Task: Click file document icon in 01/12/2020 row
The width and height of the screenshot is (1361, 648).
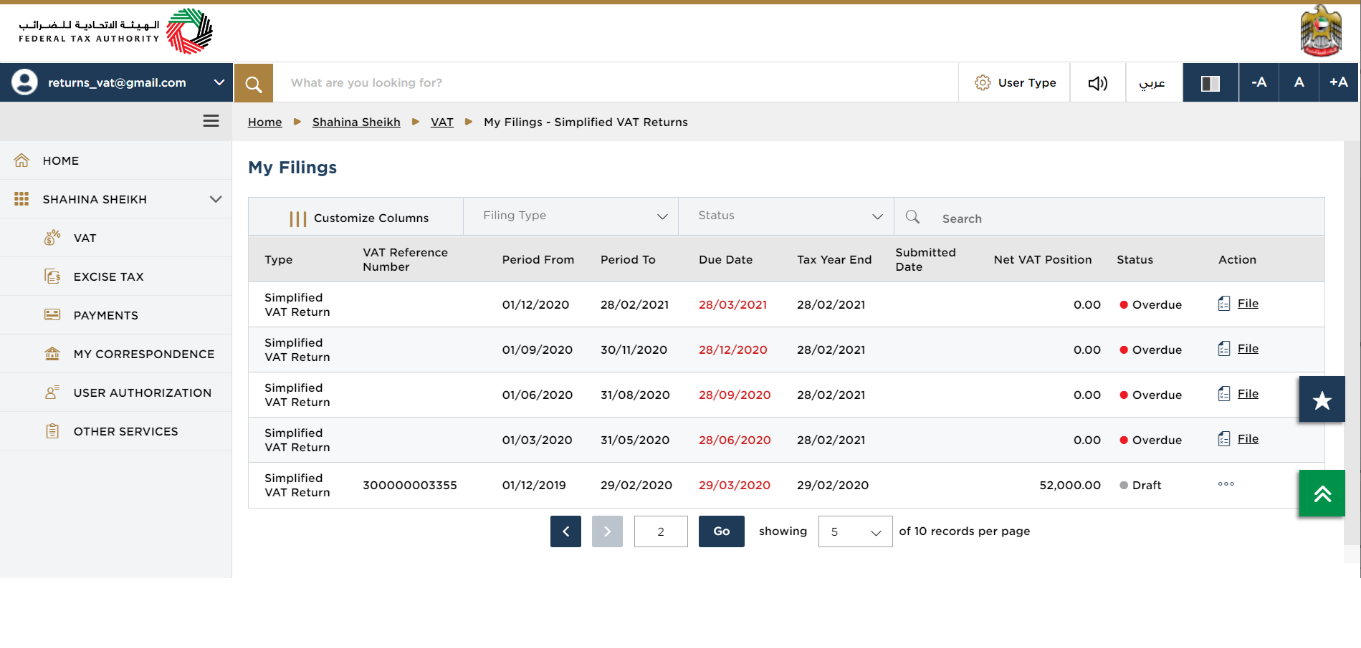Action: pos(1224,303)
